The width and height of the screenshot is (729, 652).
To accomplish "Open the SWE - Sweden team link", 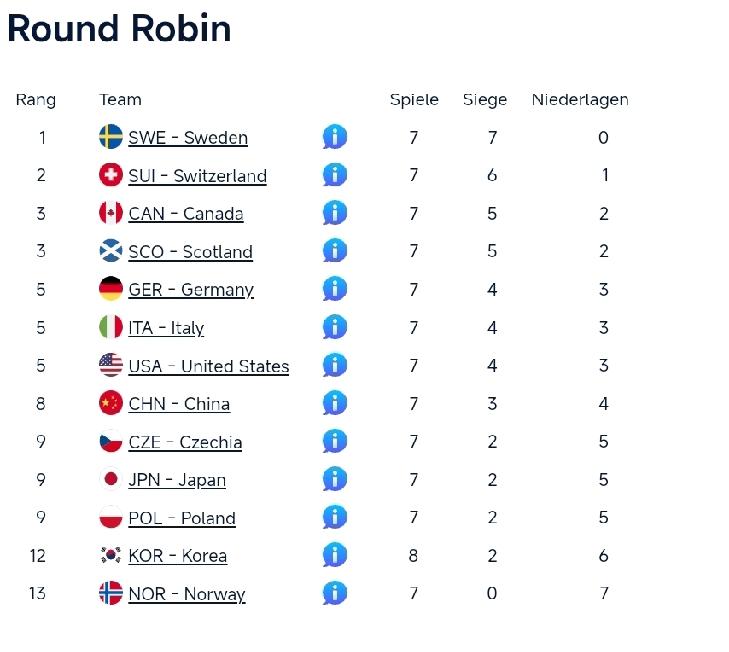I will [x=188, y=138].
